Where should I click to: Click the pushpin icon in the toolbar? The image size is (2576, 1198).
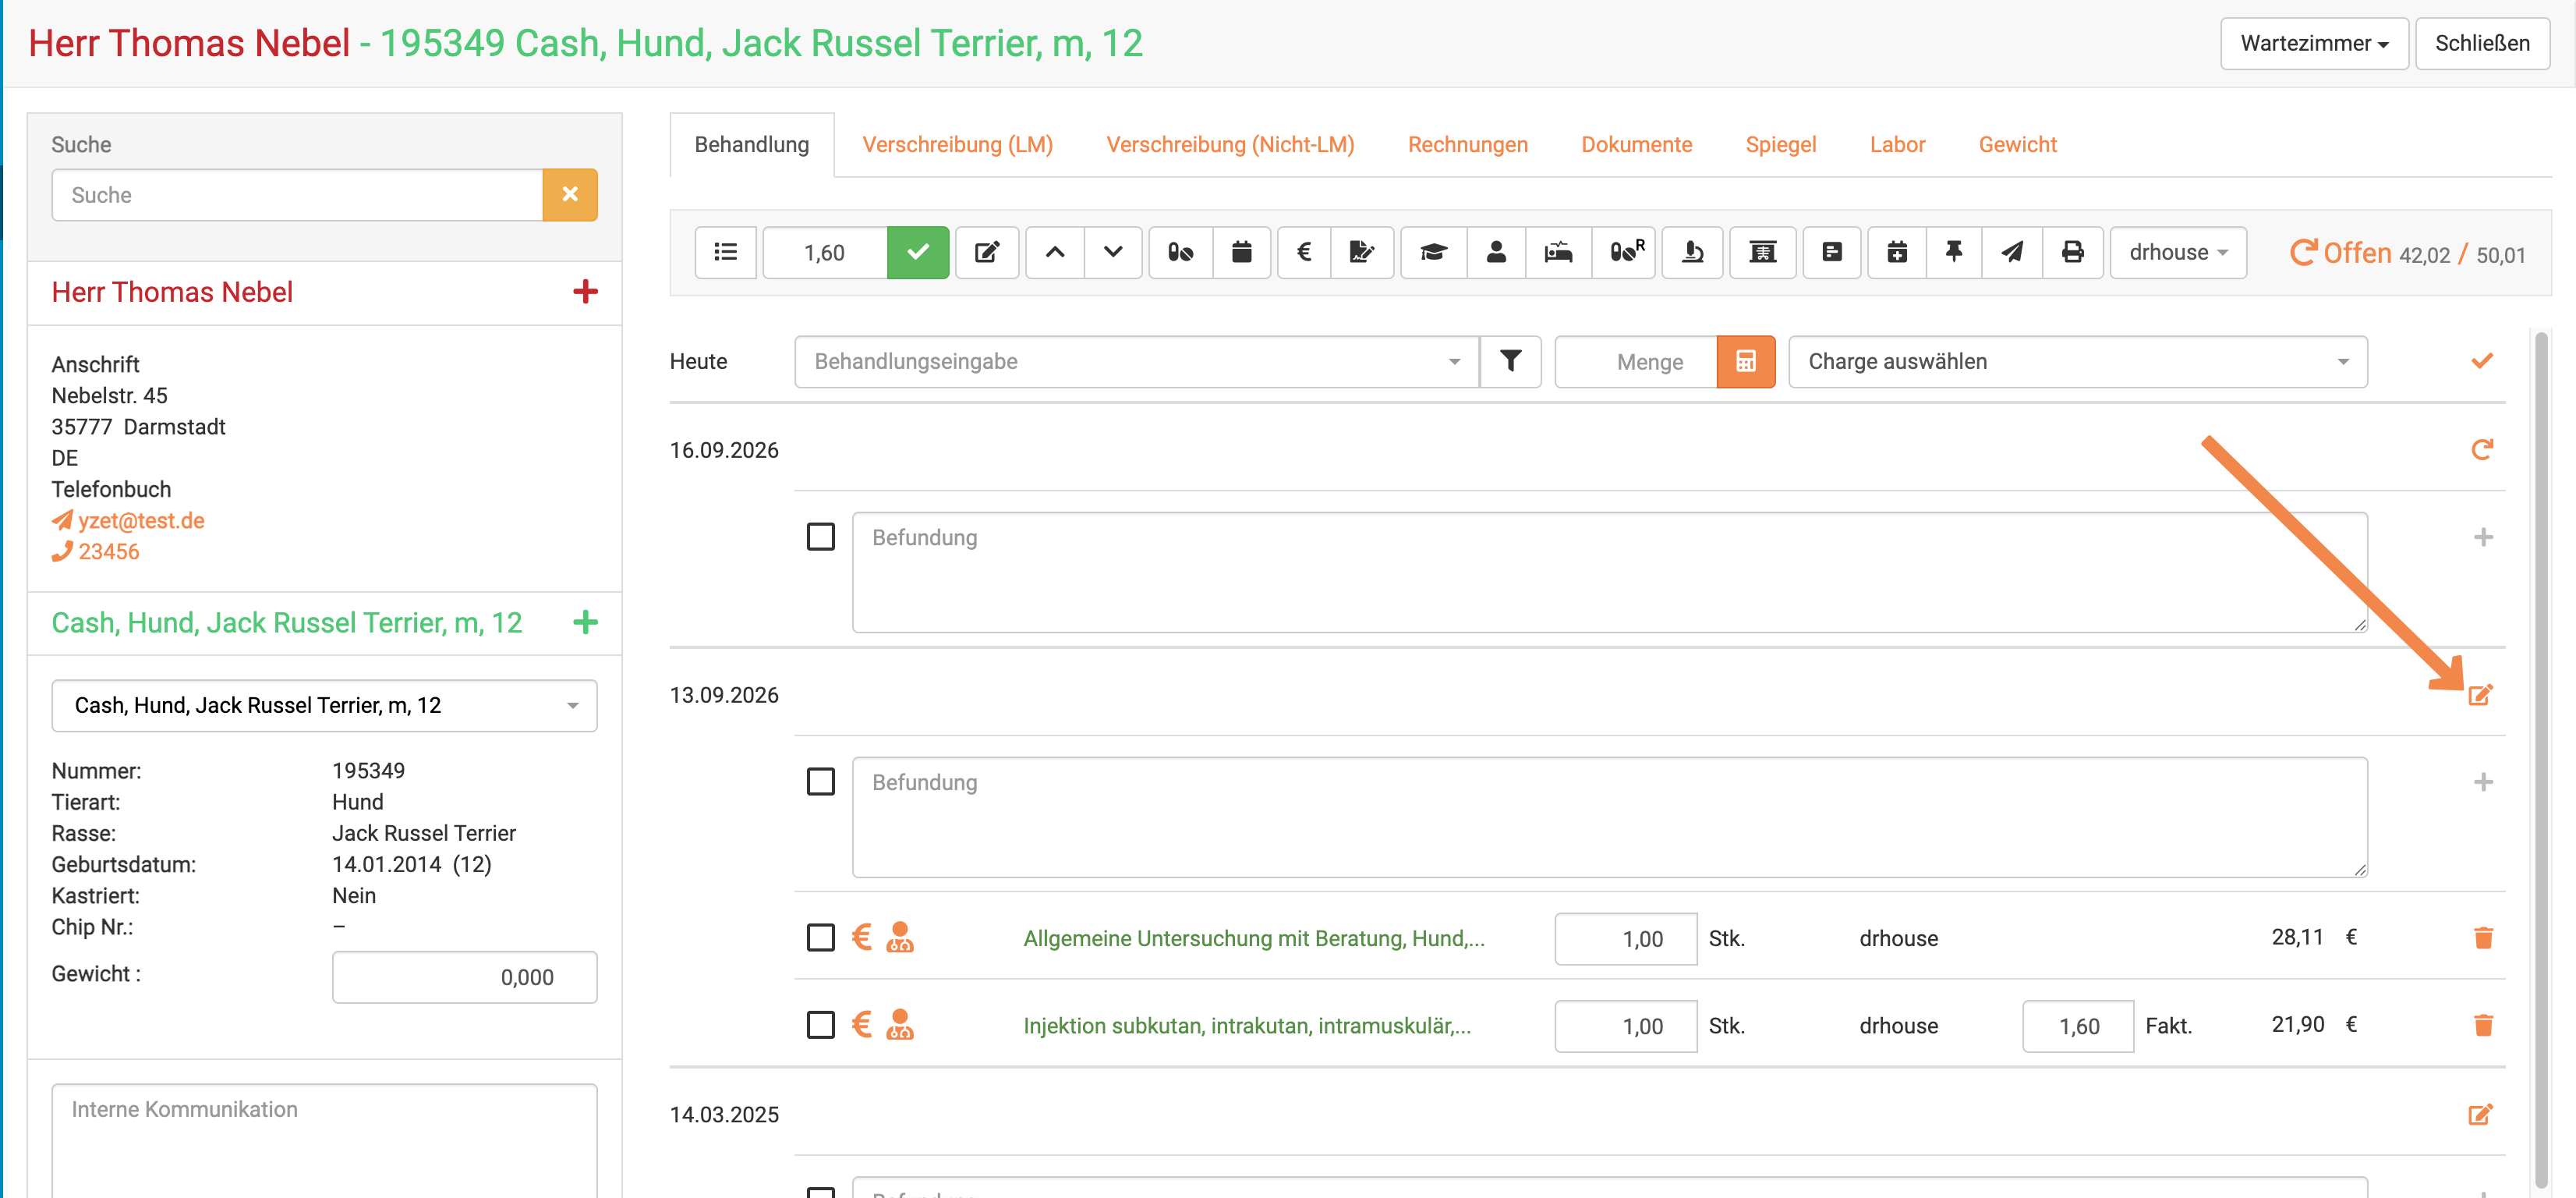click(x=1954, y=252)
